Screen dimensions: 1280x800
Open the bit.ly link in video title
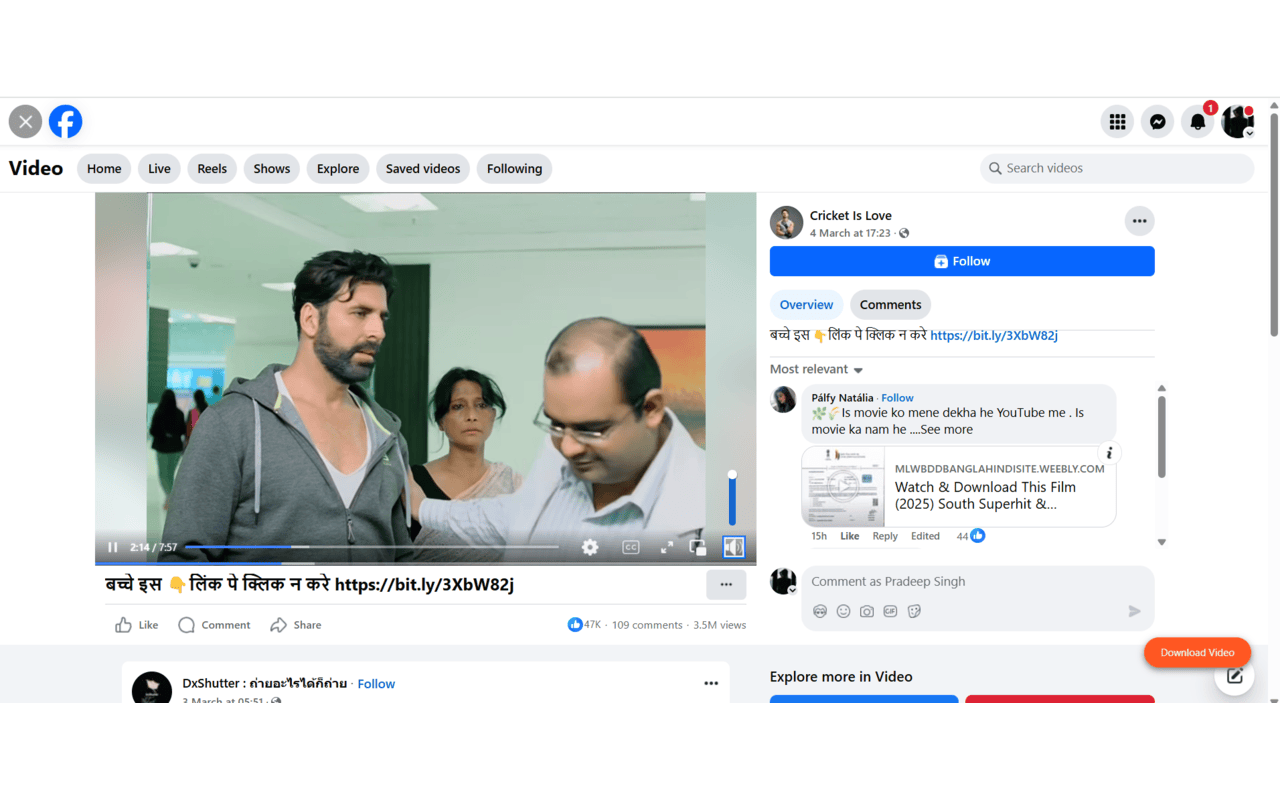424,584
